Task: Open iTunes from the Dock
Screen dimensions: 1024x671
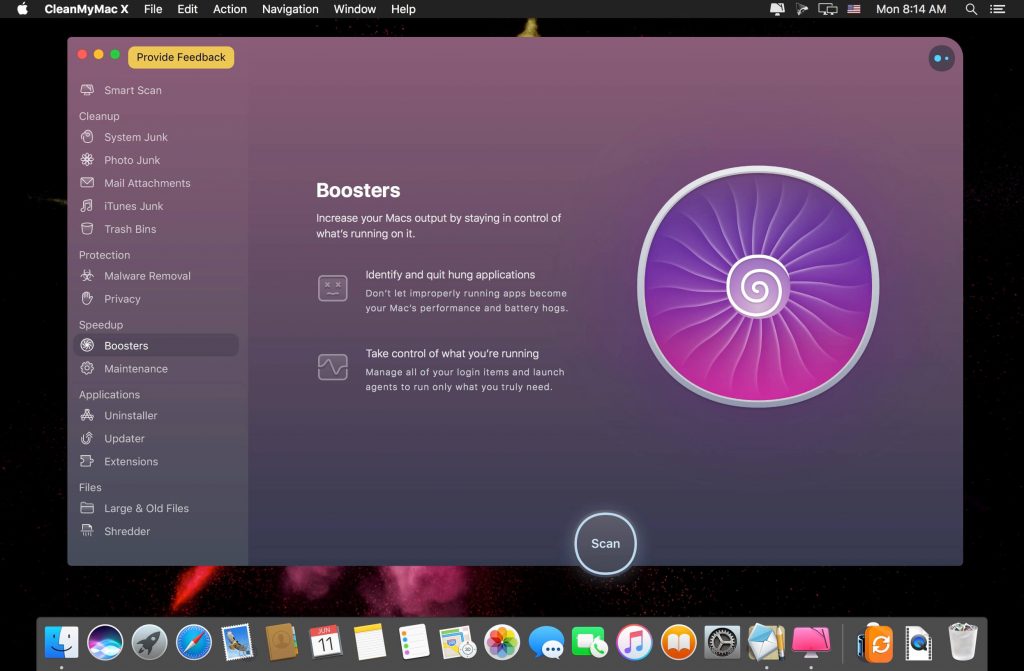Action: pos(634,642)
